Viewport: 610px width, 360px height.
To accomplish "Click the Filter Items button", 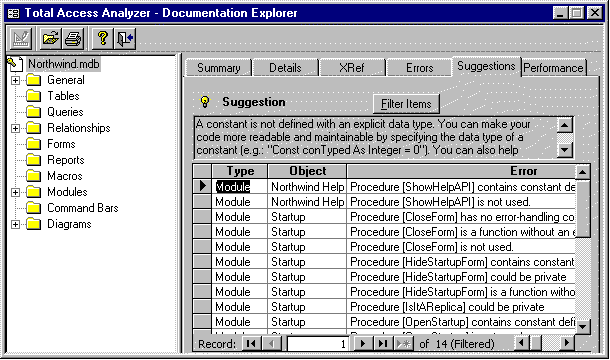I will pos(406,104).
